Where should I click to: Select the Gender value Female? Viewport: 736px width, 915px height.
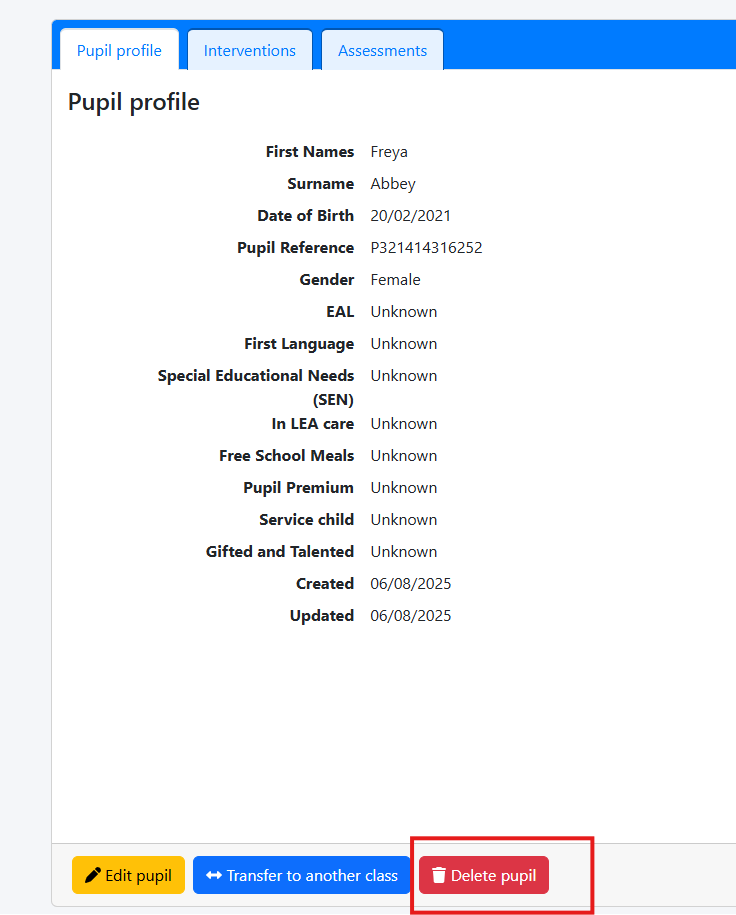tap(395, 279)
